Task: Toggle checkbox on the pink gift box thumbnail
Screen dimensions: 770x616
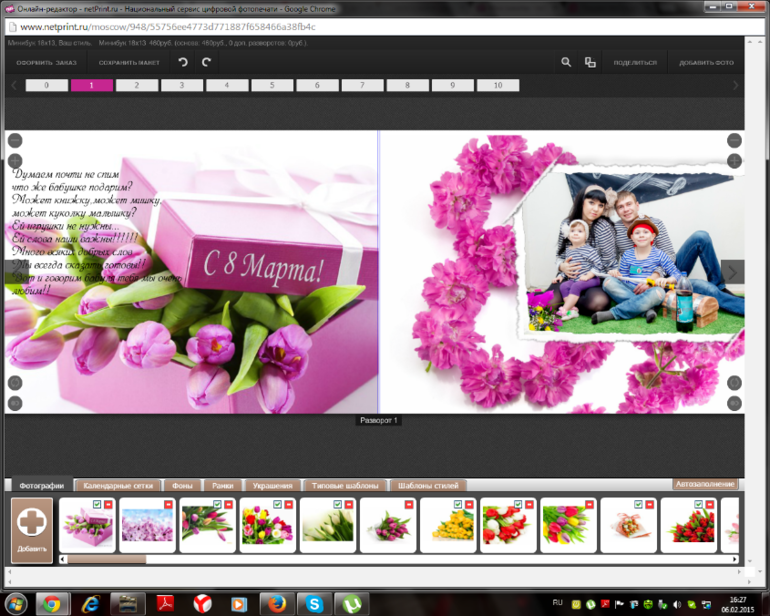Action: click(96, 505)
